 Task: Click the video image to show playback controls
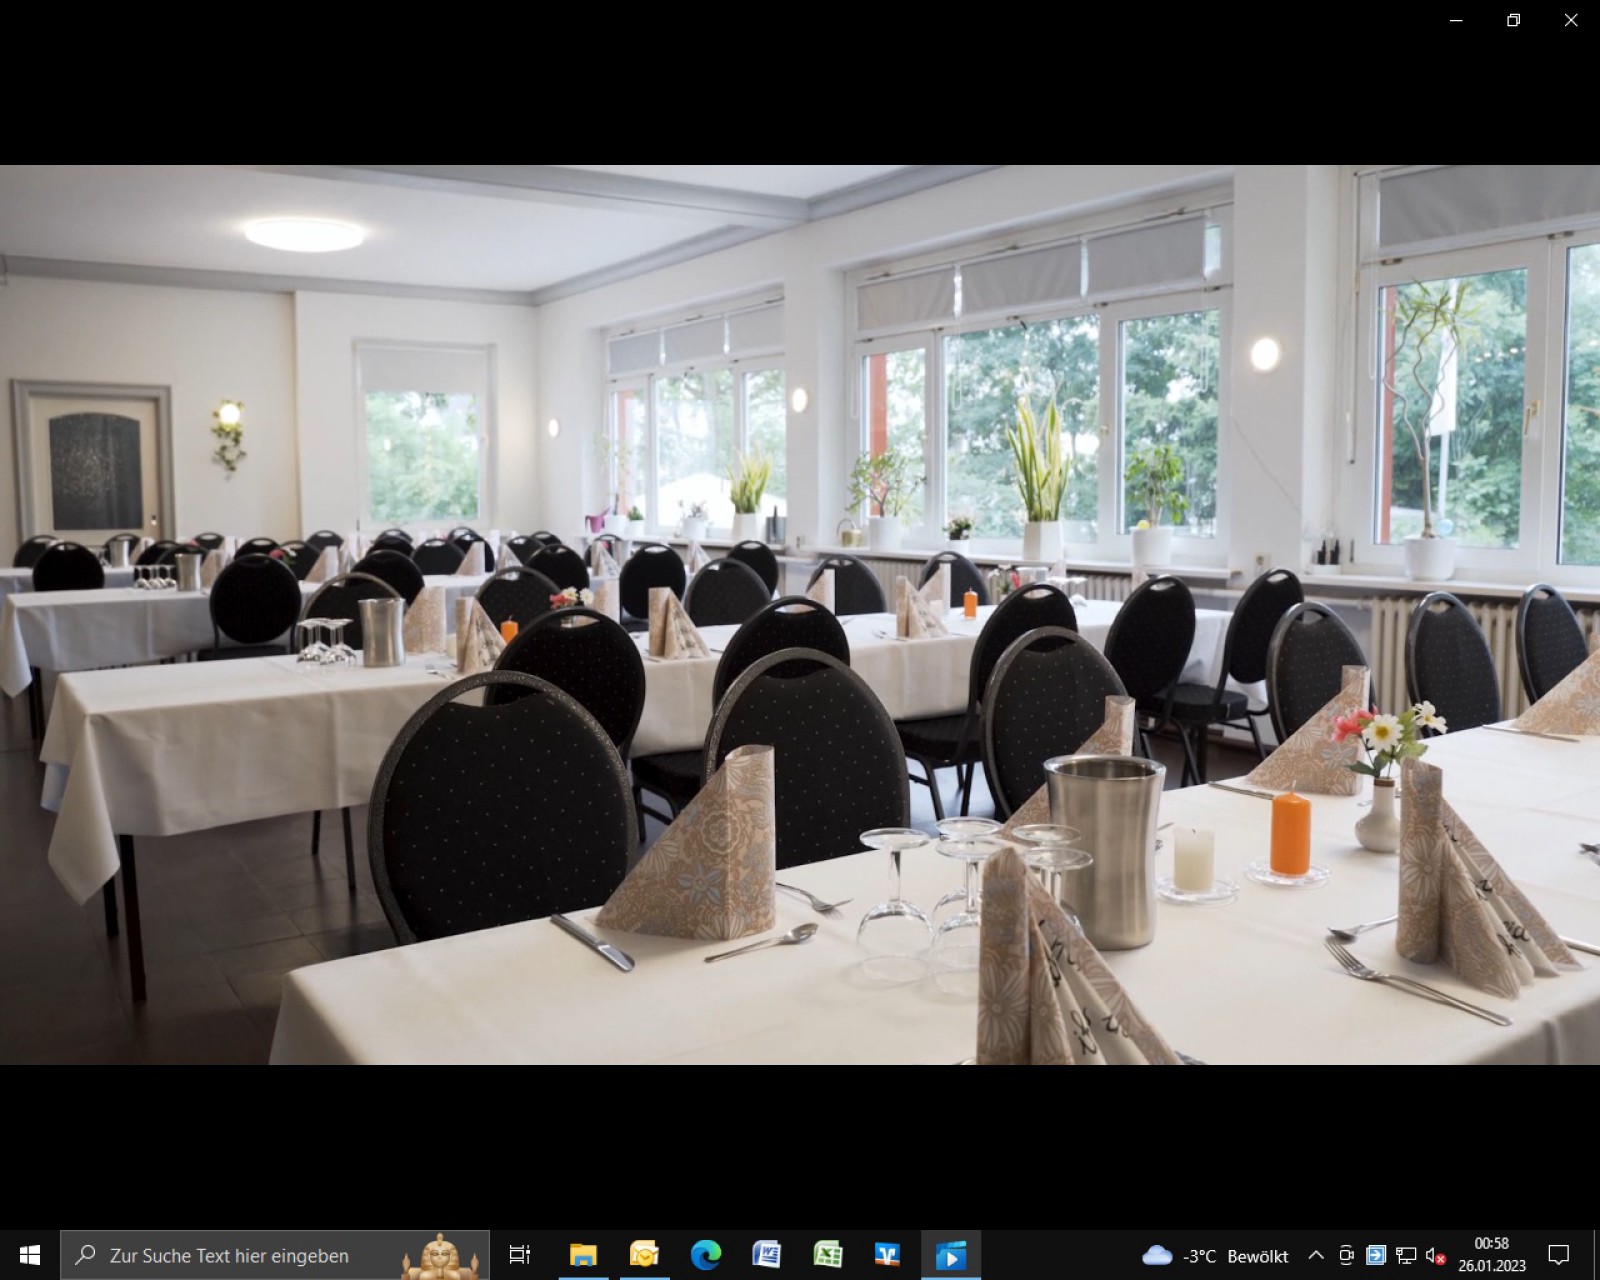[x=800, y=614]
